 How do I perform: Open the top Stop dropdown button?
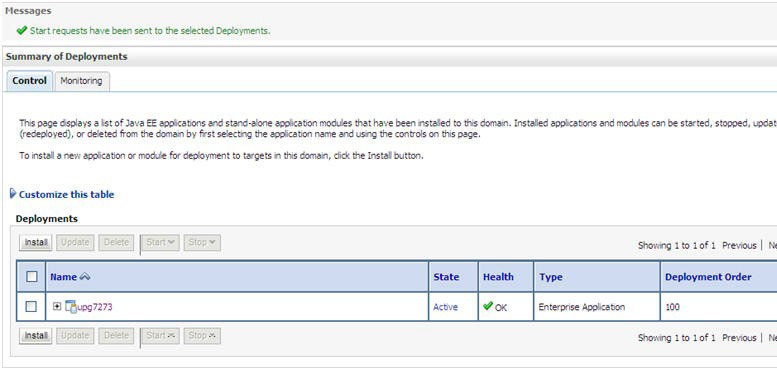pyautogui.click(x=202, y=243)
